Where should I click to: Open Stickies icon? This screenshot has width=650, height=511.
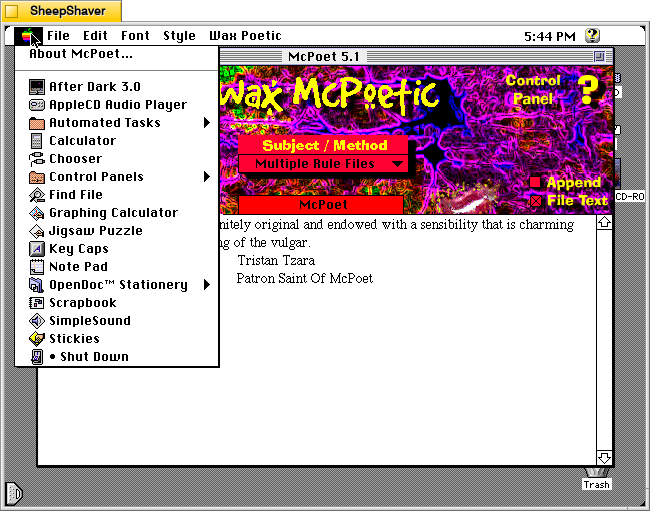(x=37, y=339)
